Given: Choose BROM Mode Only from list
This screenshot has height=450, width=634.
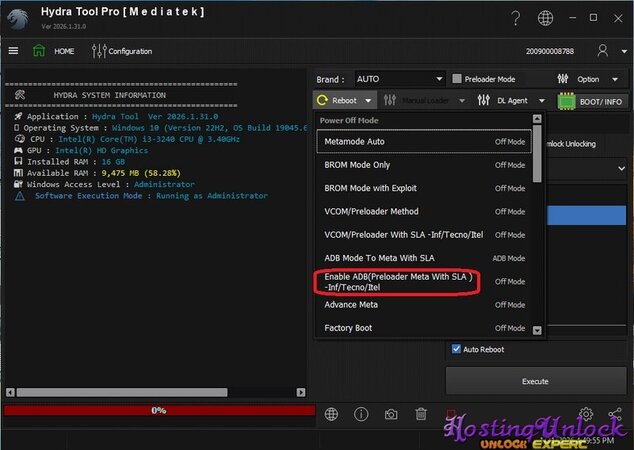Looking at the screenshot, I should point(357,164).
